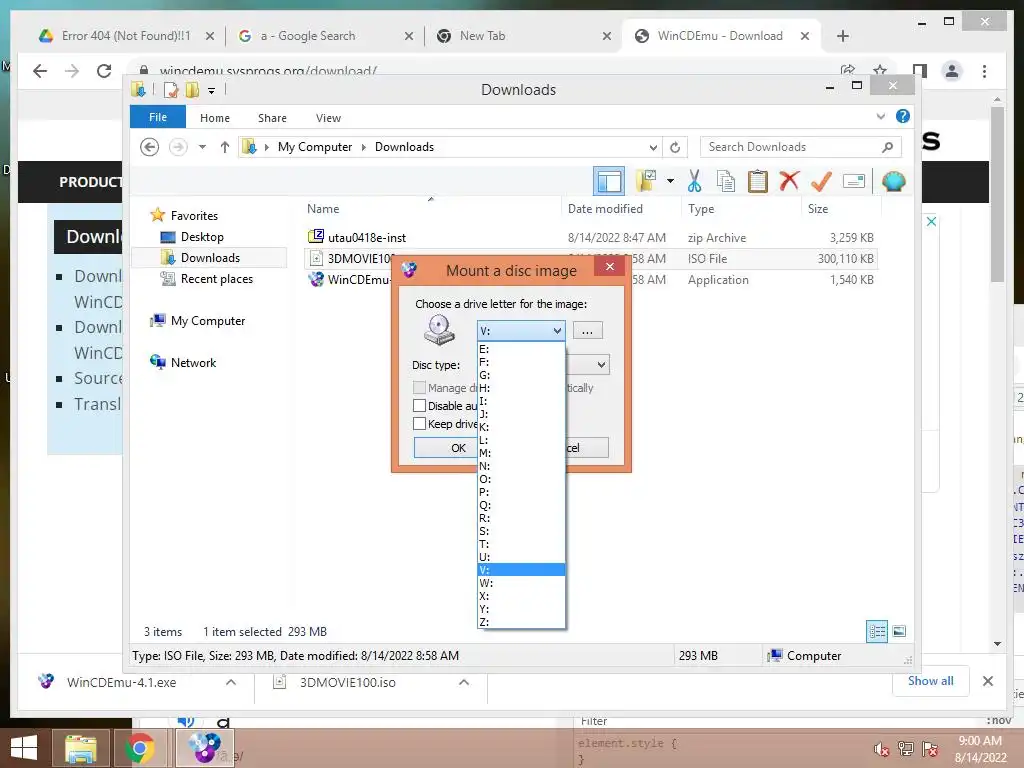Open the Disc type dropdown
The width and height of the screenshot is (1024, 768).
601,364
